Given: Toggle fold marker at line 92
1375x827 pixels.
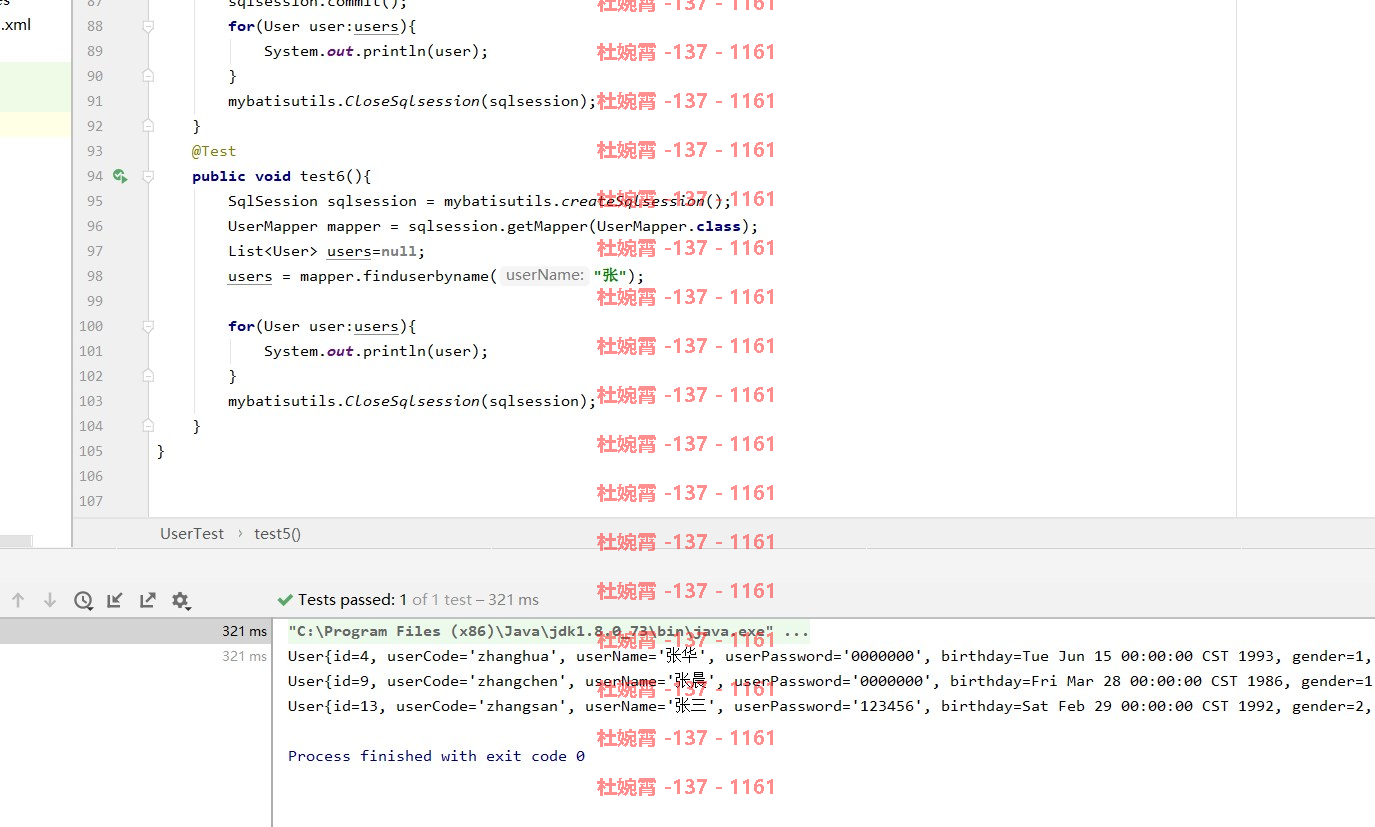Looking at the screenshot, I should [x=148, y=126].
